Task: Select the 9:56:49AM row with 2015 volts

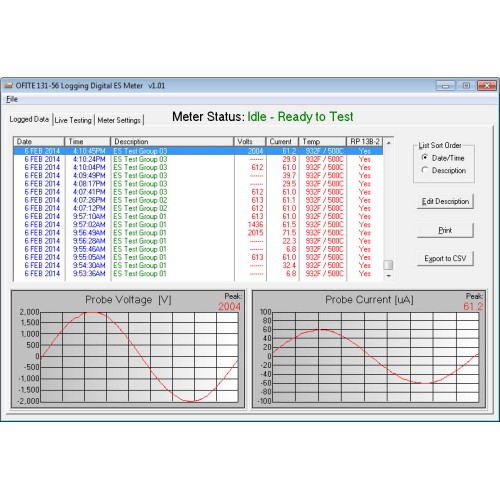Action: pyautogui.click(x=198, y=233)
